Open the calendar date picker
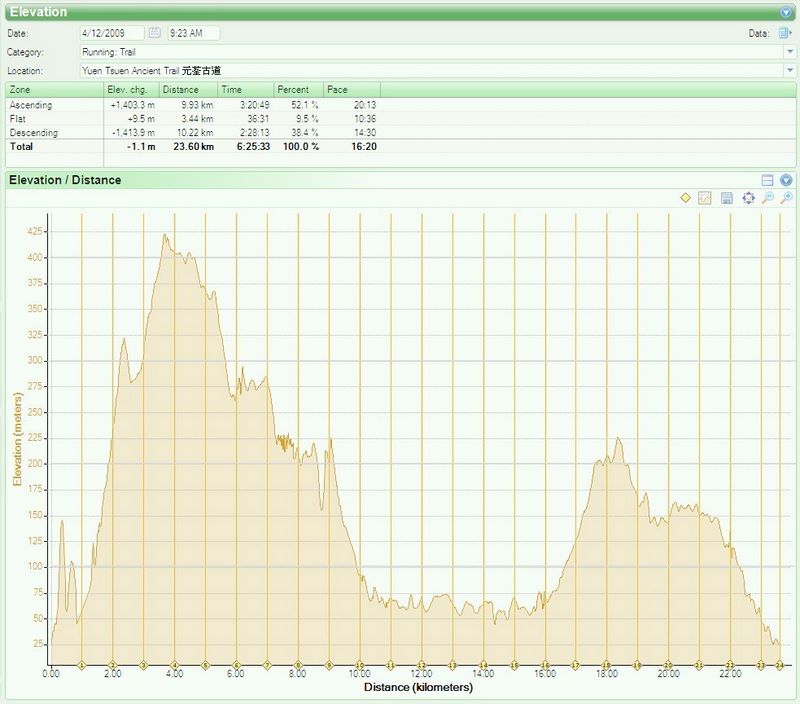 [154, 33]
